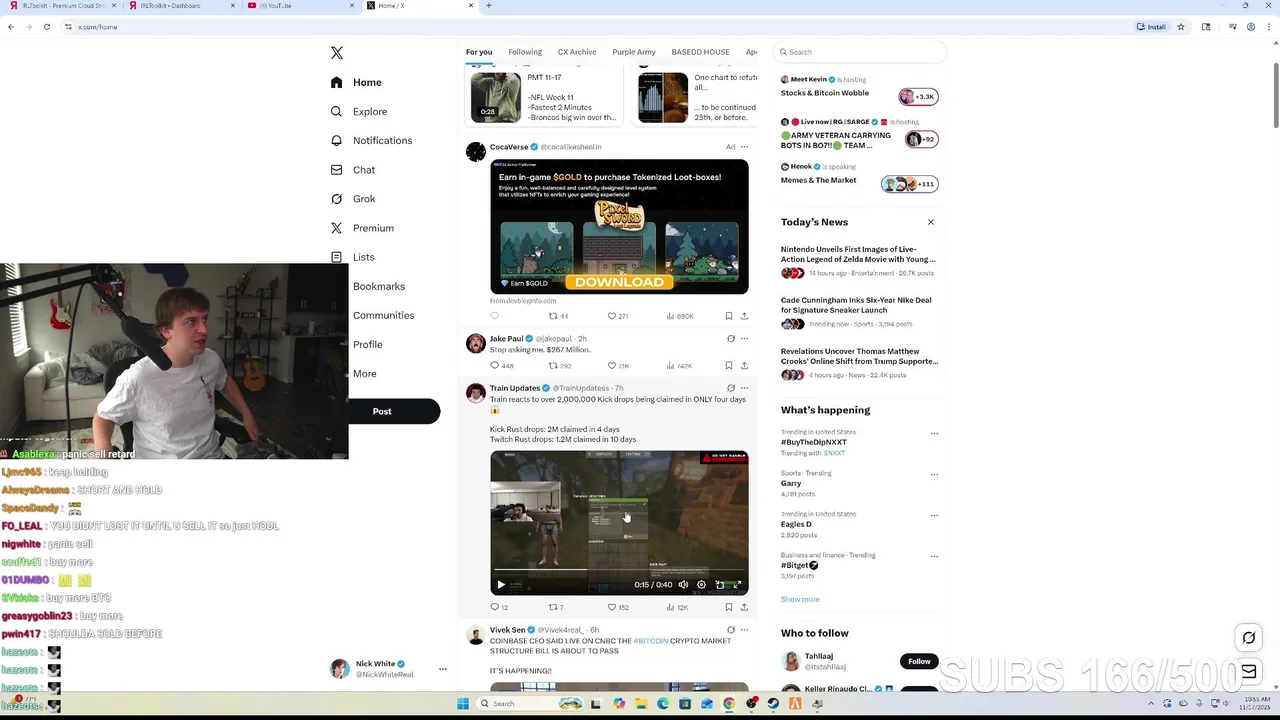Screen dimensions: 1280x720
Task: Open the floating Messages envelope button
Action: 1249,672
